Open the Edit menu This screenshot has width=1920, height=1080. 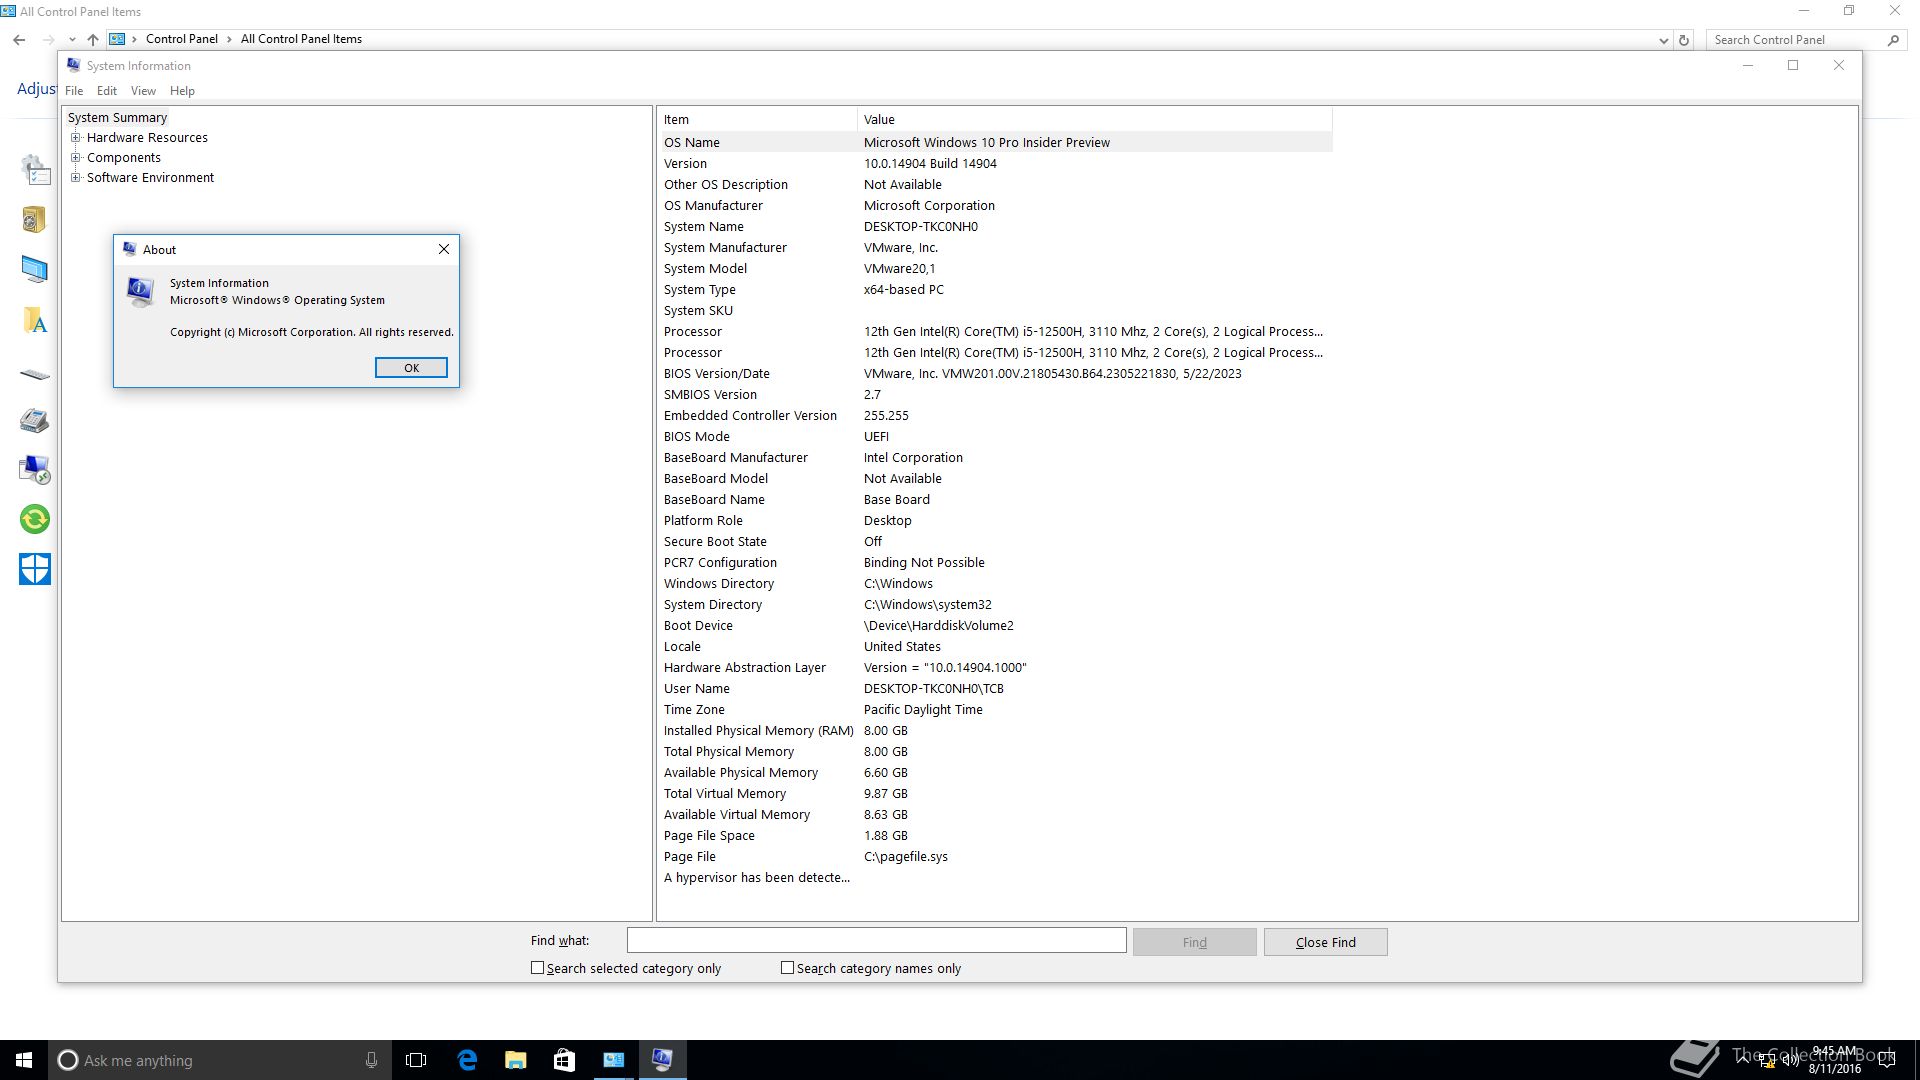coord(107,91)
